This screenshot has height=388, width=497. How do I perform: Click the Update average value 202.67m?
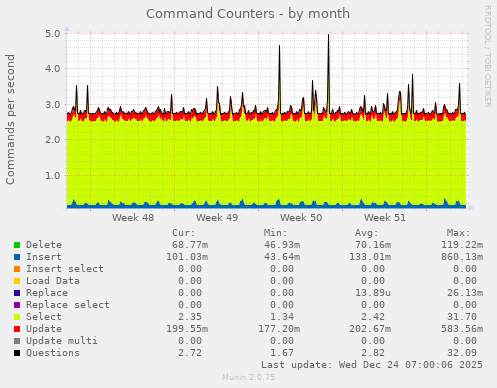coord(370,329)
